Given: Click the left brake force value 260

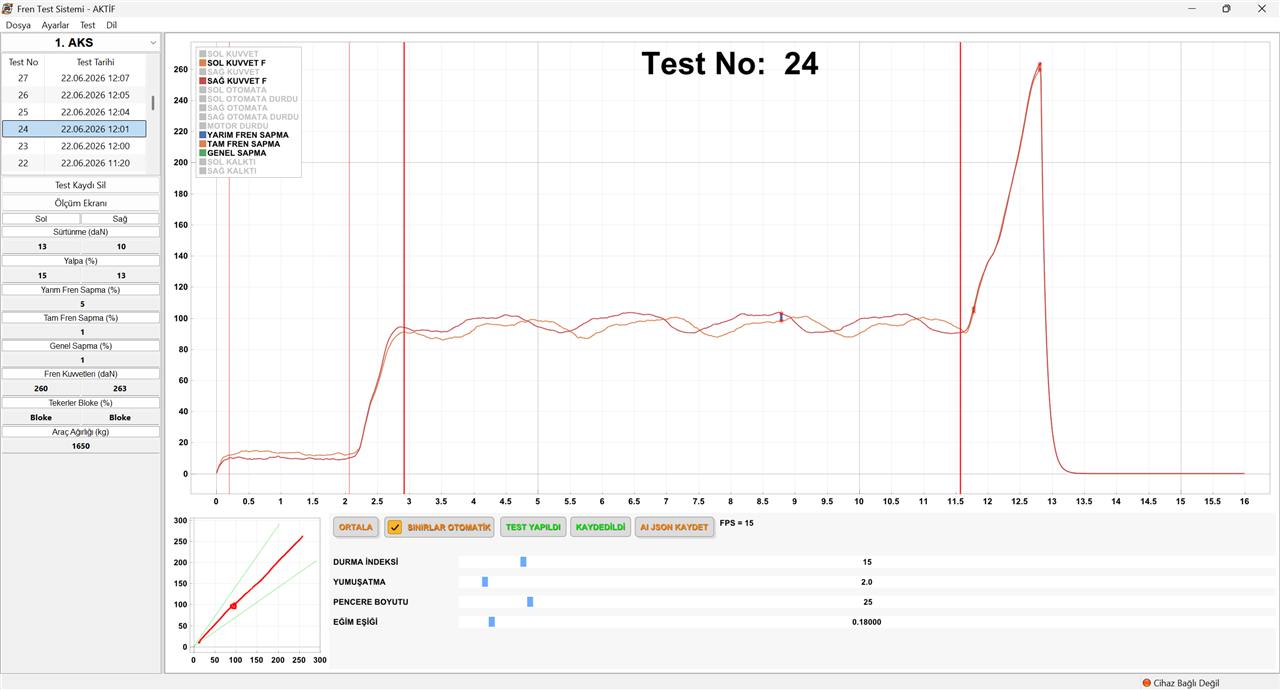Looking at the screenshot, I should 41,388.
